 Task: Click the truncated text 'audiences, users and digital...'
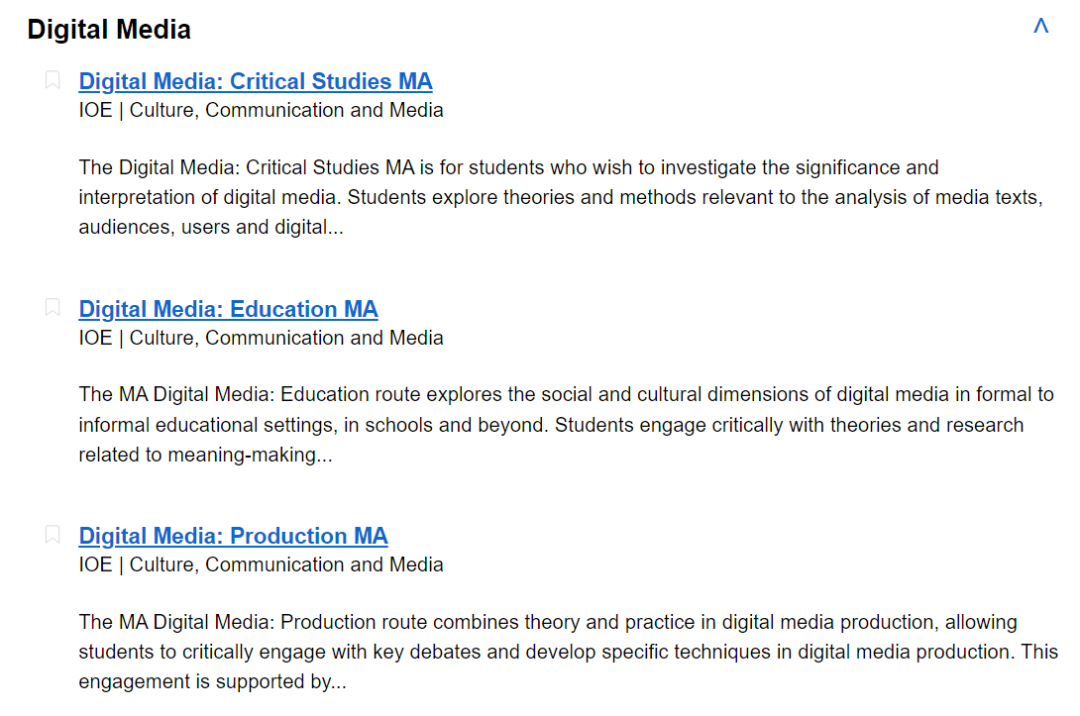click(x=211, y=227)
